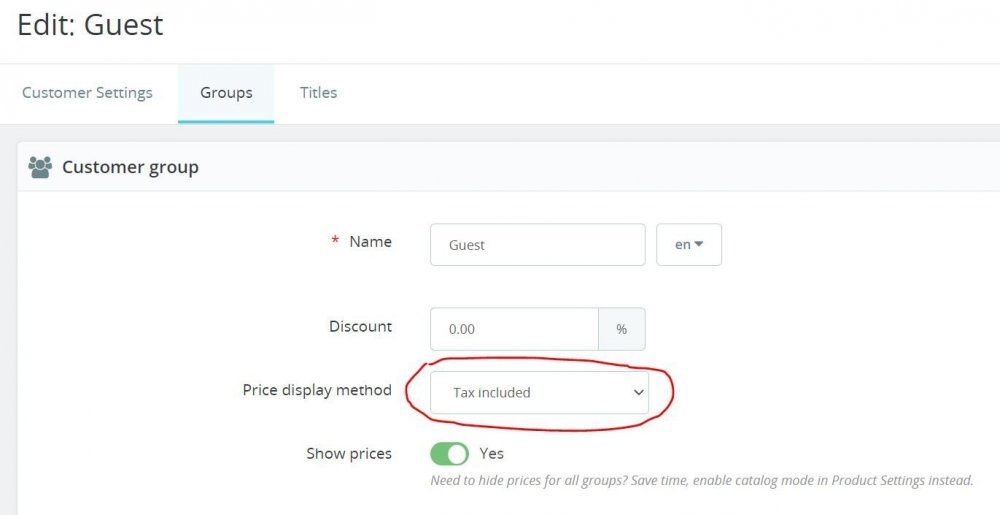Screen dimensions: 1000x515
Task: Click the Discount field label
Action: tap(360, 327)
